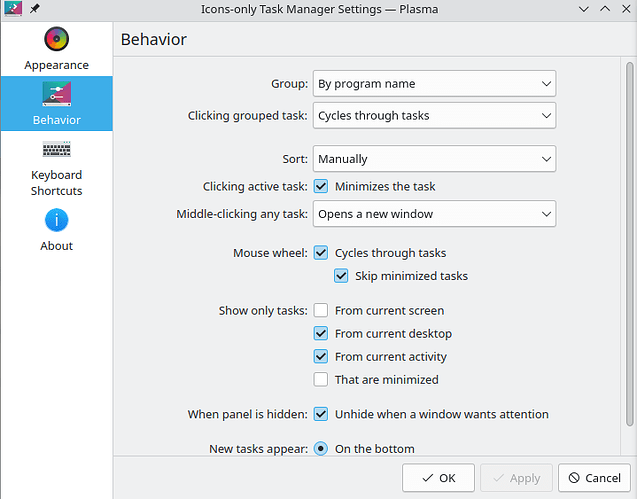Toggle the pin icon in title bar
The width and height of the screenshot is (637, 499).
click(35, 9)
